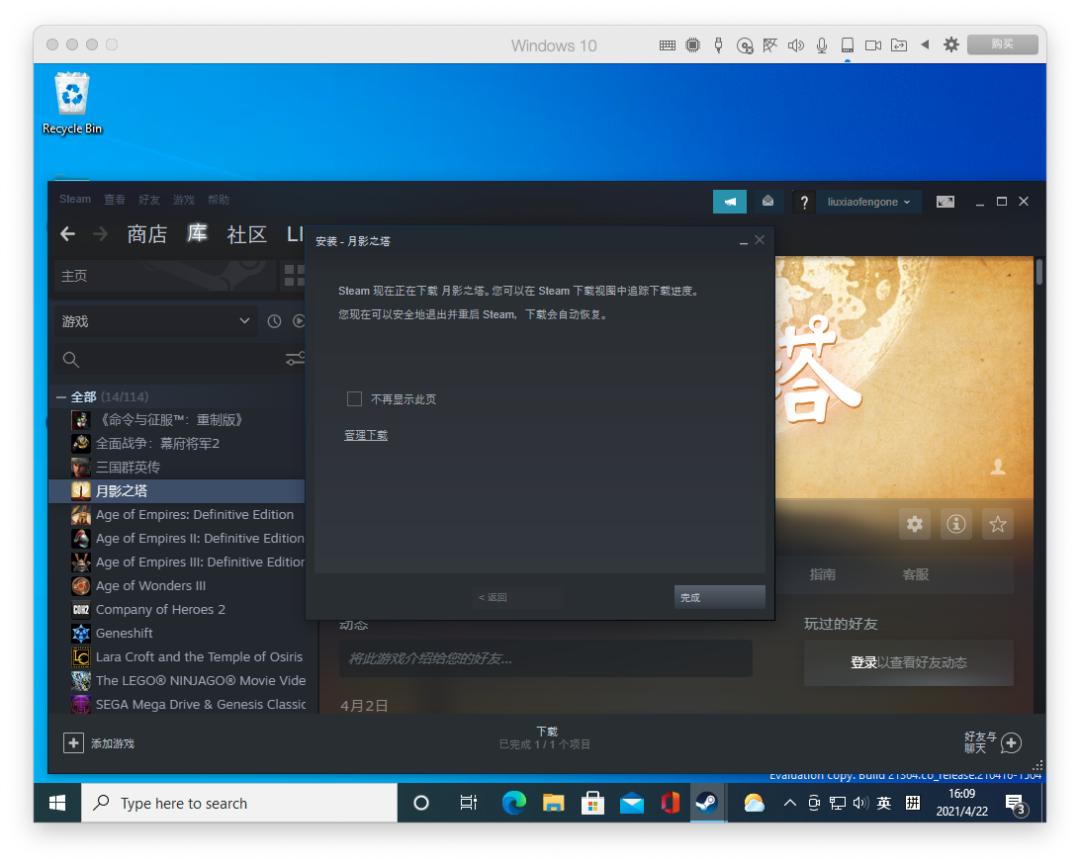Open liuxiaofengone account dropdown
1080x864 pixels.
[869, 202]
